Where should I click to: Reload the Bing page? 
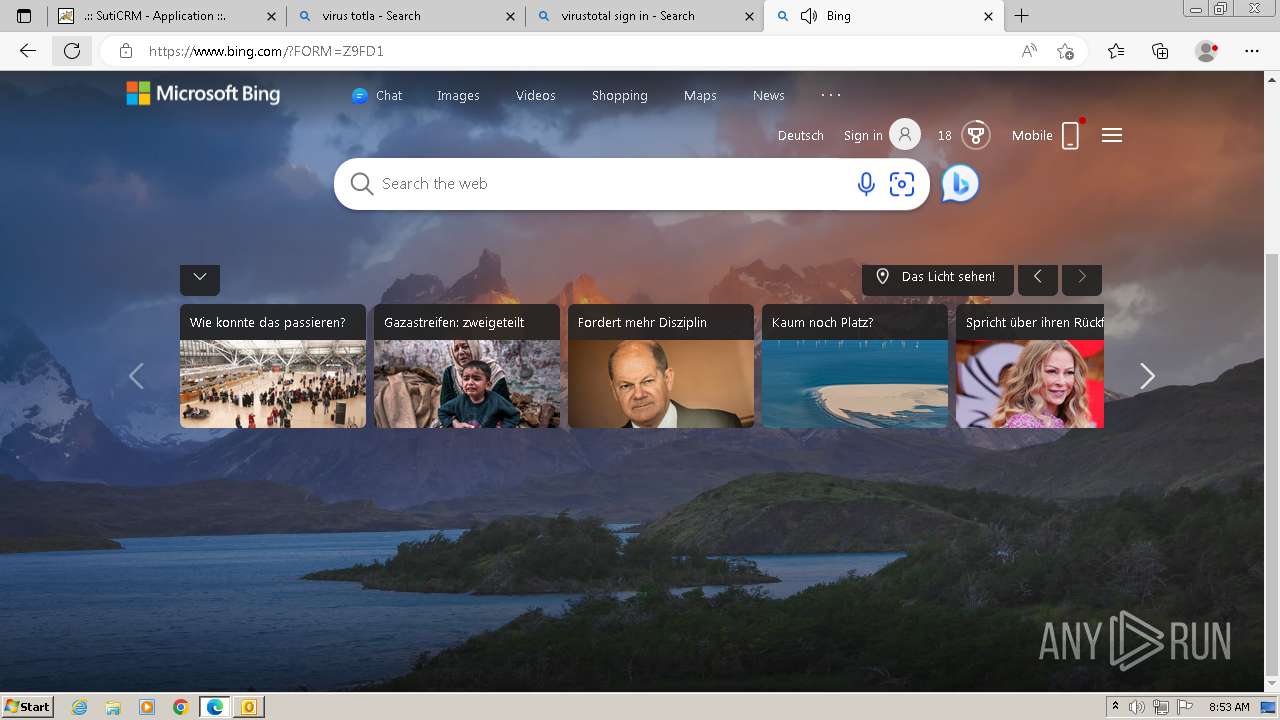(x=72, y=51)
